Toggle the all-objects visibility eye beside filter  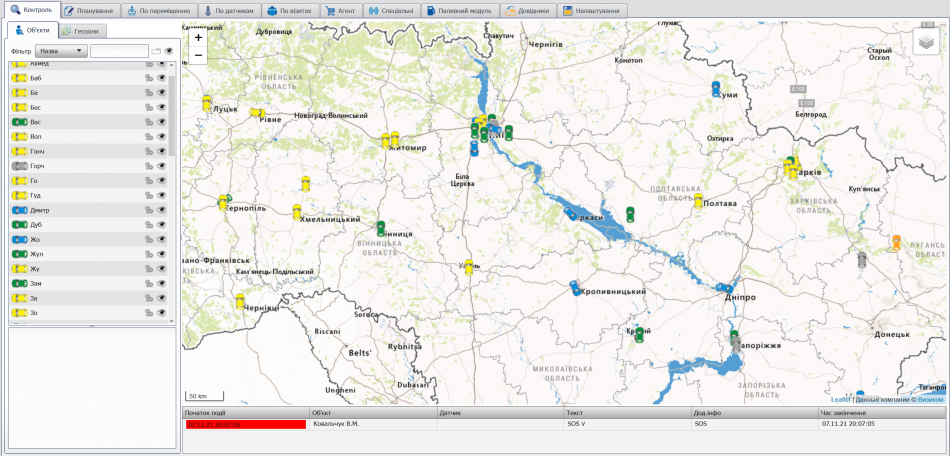[x=169, y=50]
